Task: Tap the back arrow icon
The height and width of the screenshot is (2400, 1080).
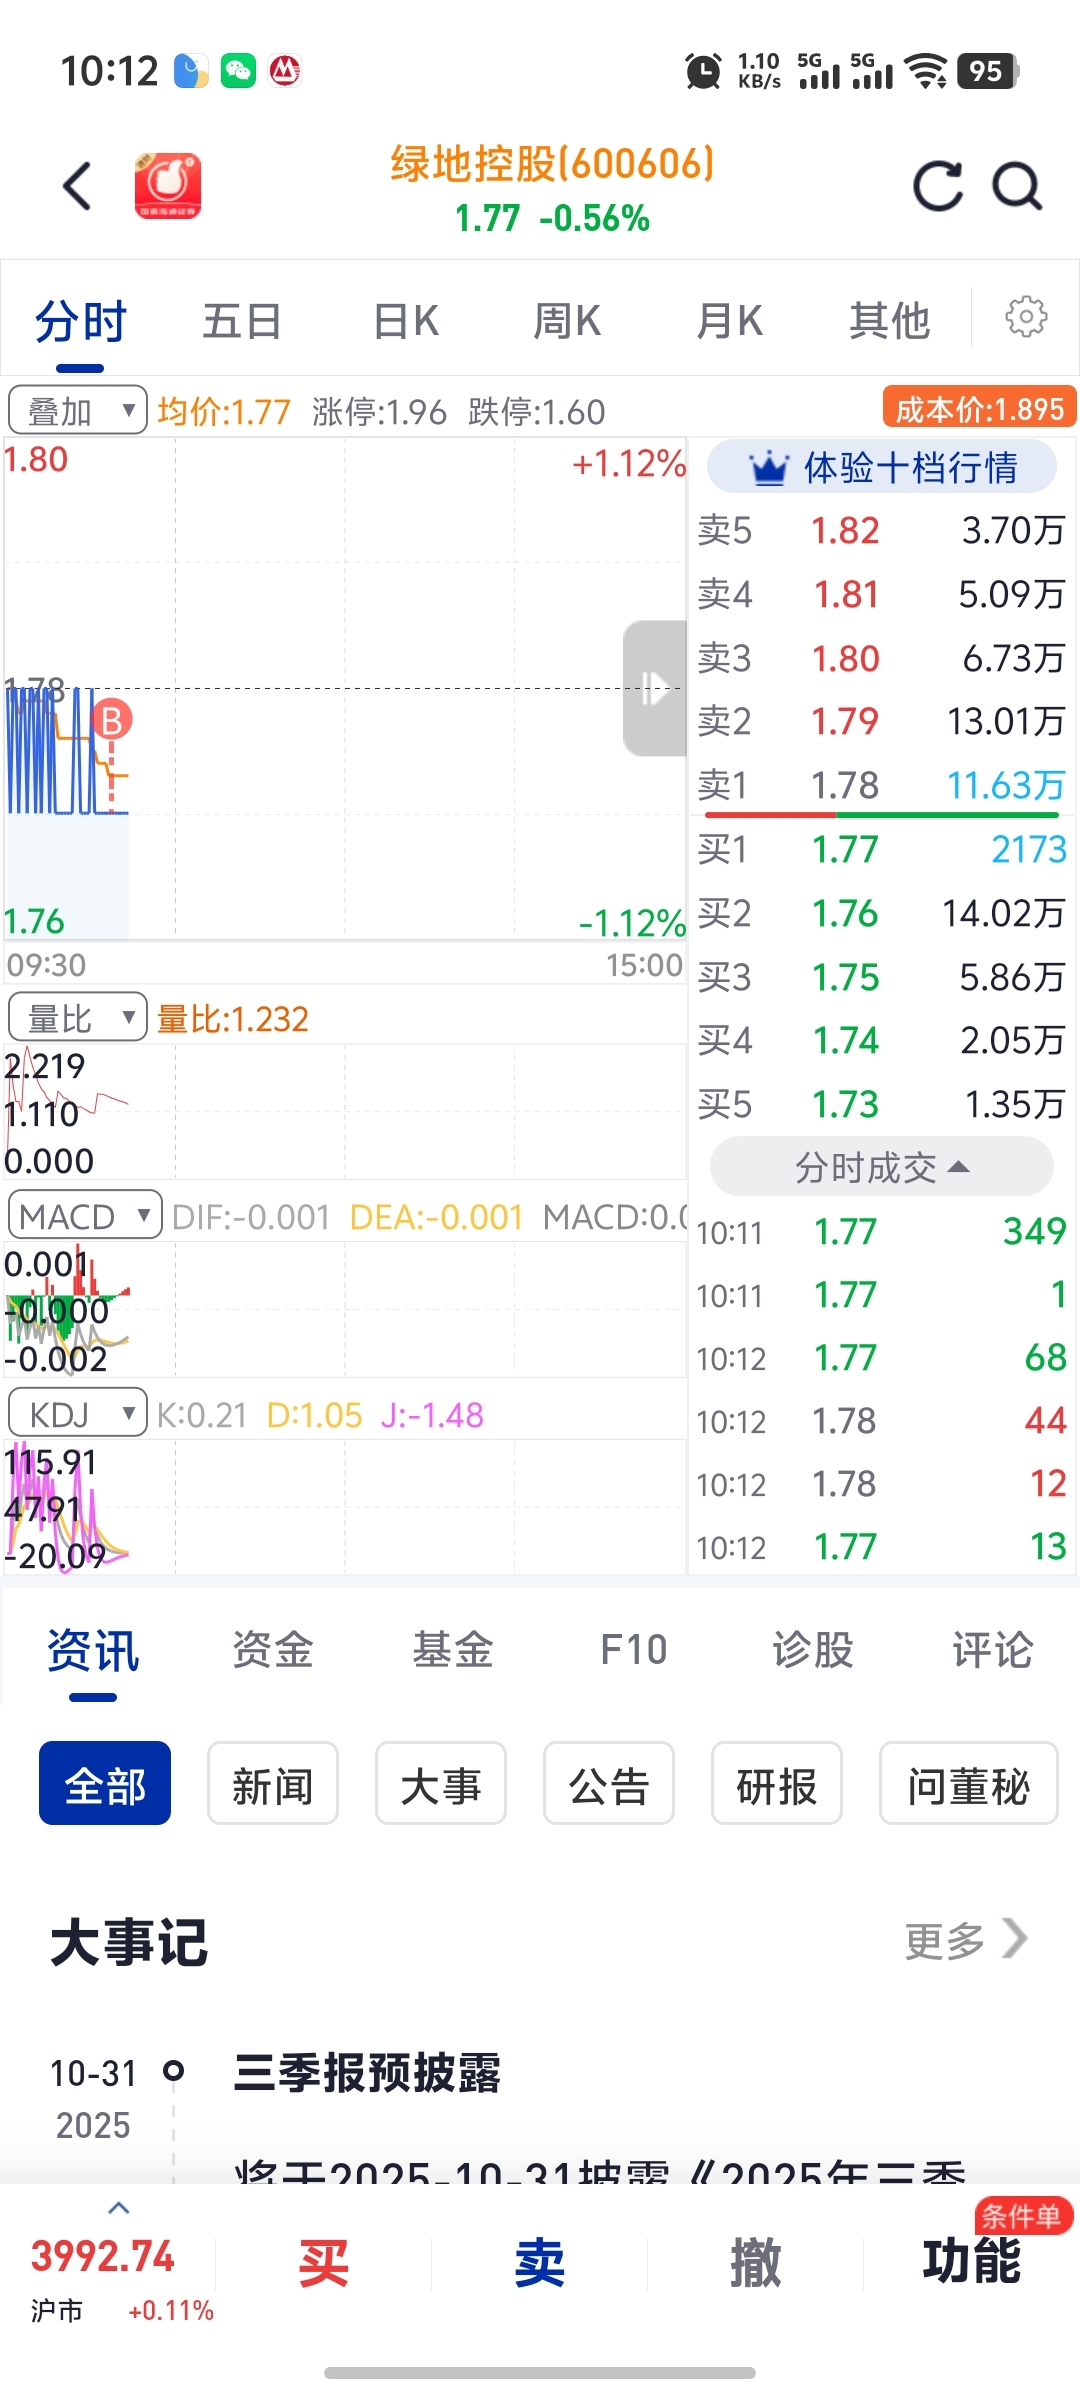Action: click(x=78, y=186)
